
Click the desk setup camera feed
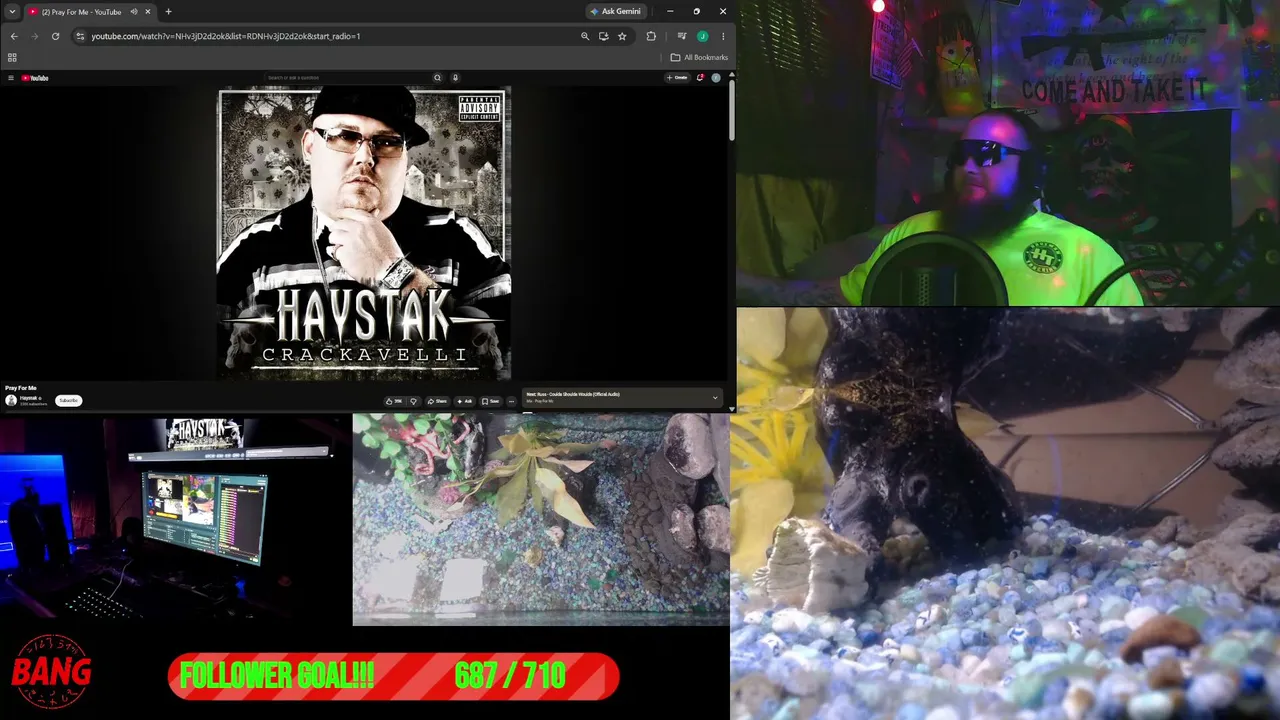pos(176,519)
